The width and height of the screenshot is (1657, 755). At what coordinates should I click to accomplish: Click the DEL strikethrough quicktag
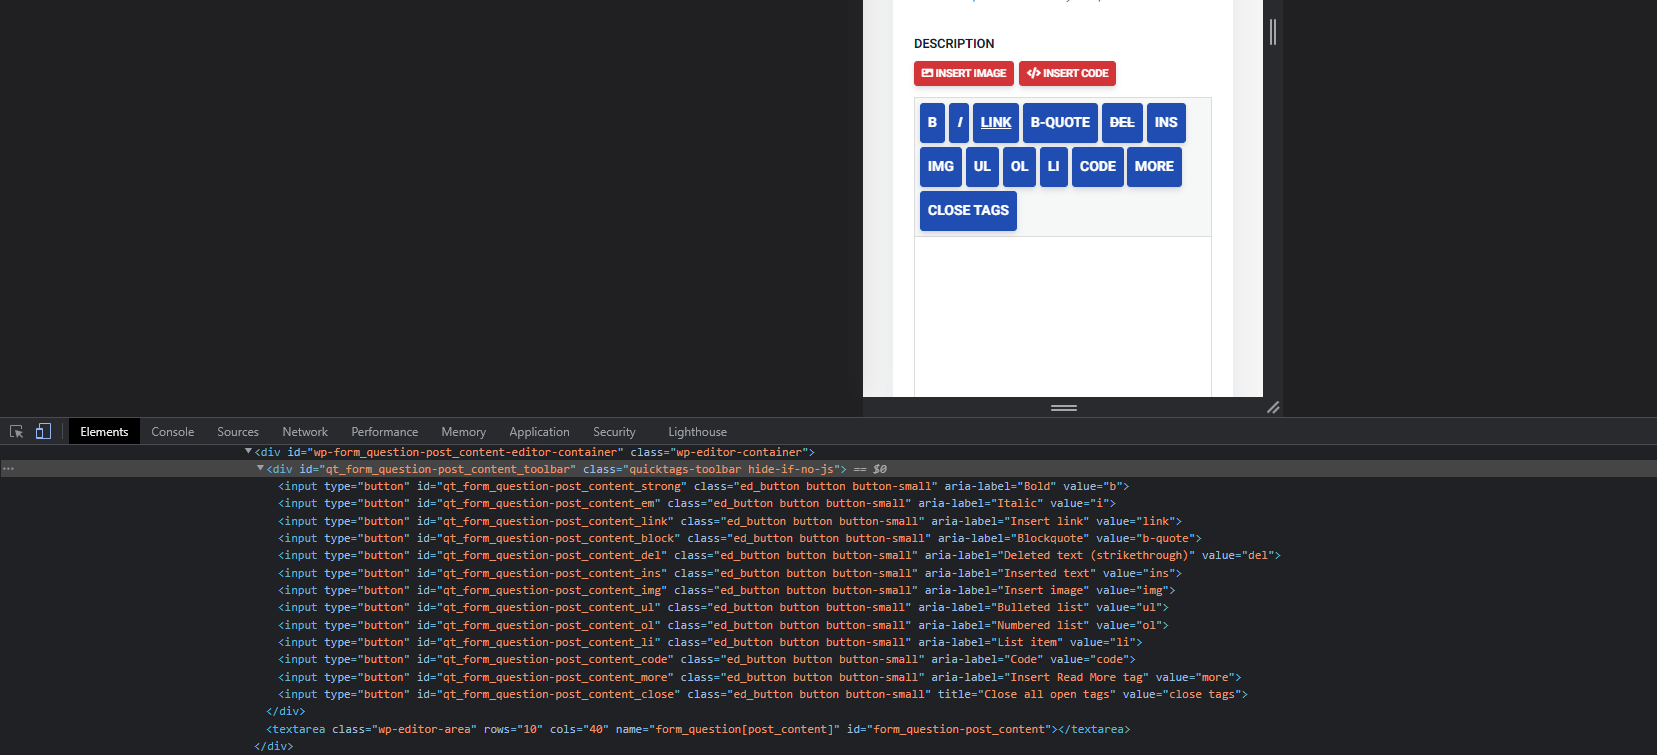click(1122, 123)
